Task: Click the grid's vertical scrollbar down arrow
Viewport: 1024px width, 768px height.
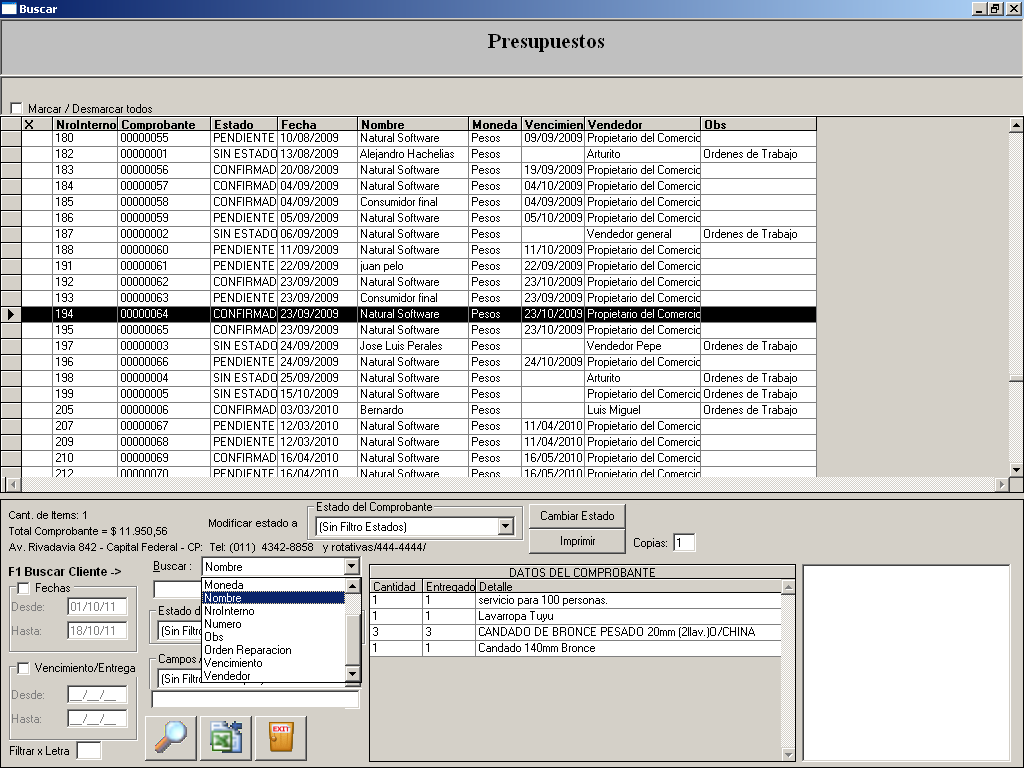Action: point(1016,469)
